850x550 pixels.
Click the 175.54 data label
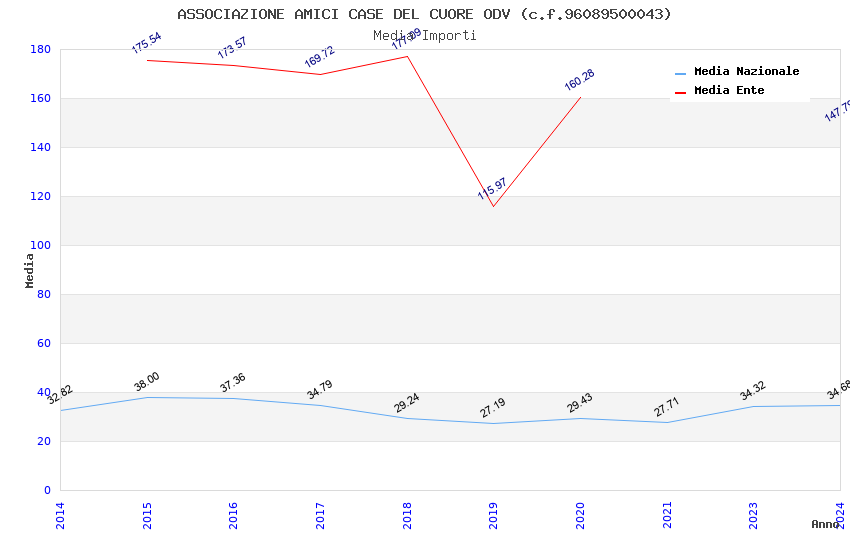click(146, 43)
